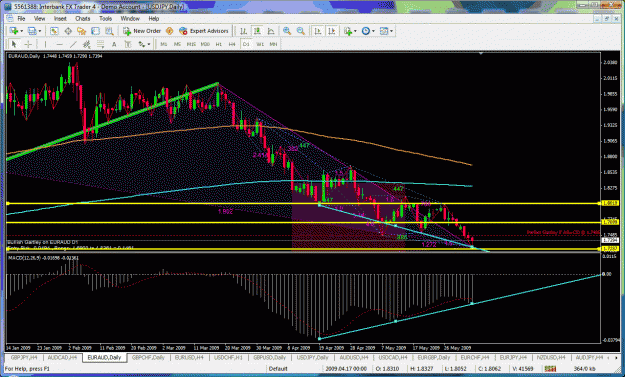Switch to M1 timeframe

164,44
